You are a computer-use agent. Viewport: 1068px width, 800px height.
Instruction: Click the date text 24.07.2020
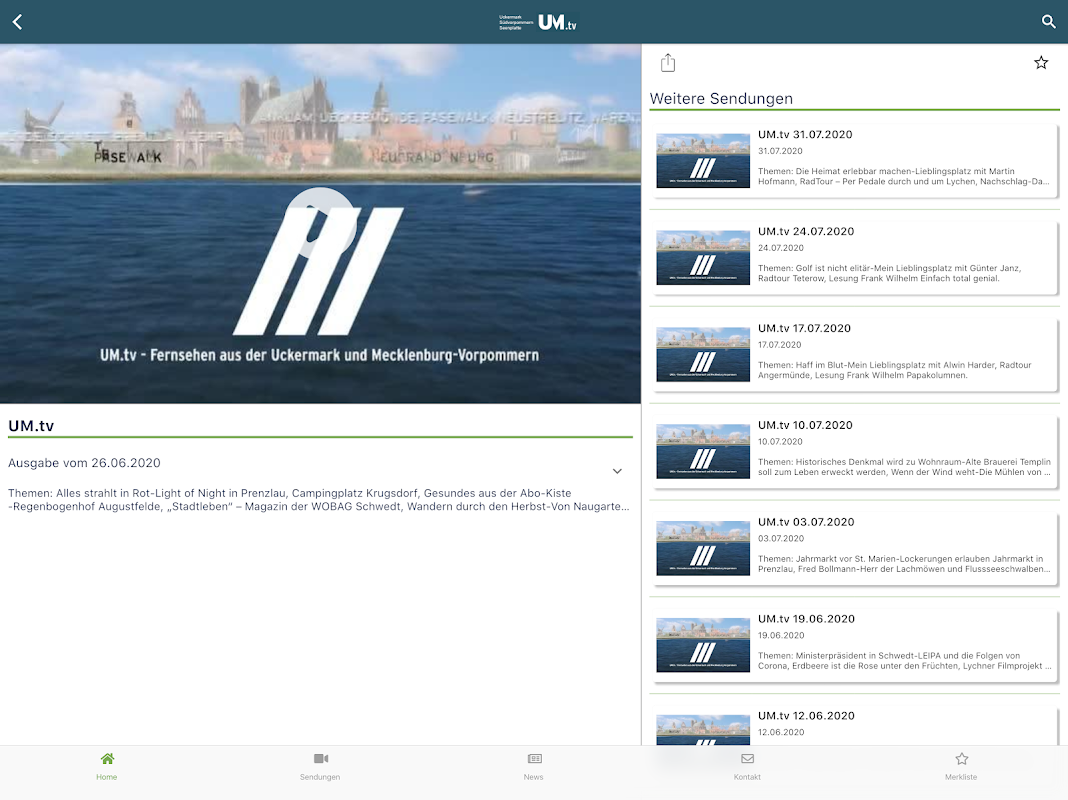781,248
